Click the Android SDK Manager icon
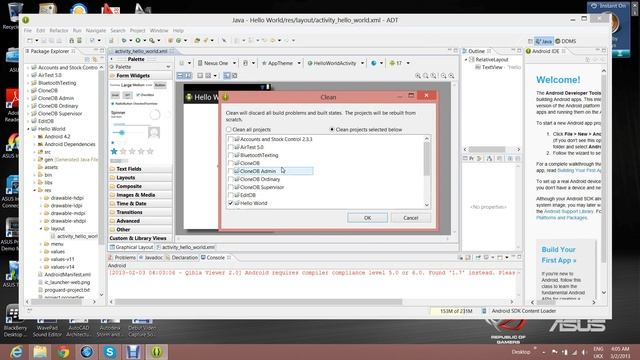The width and height of the screenshot is (640, 360). [x=71, y=40]
